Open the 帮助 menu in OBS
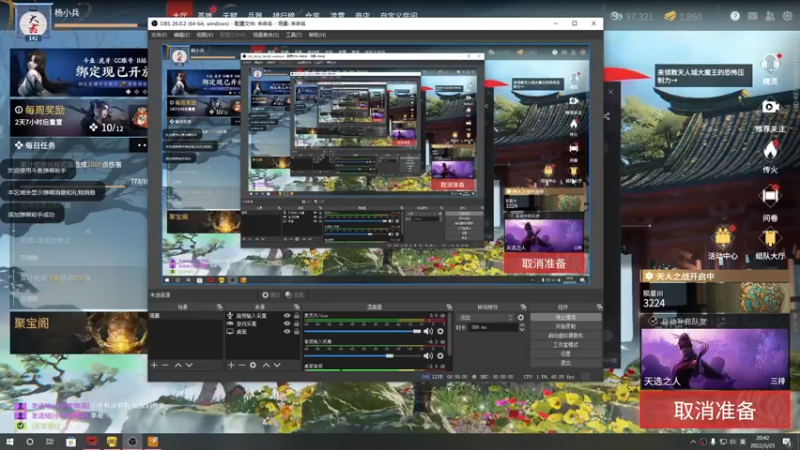This screenshot has height=450, width=800. click(317, 35)
